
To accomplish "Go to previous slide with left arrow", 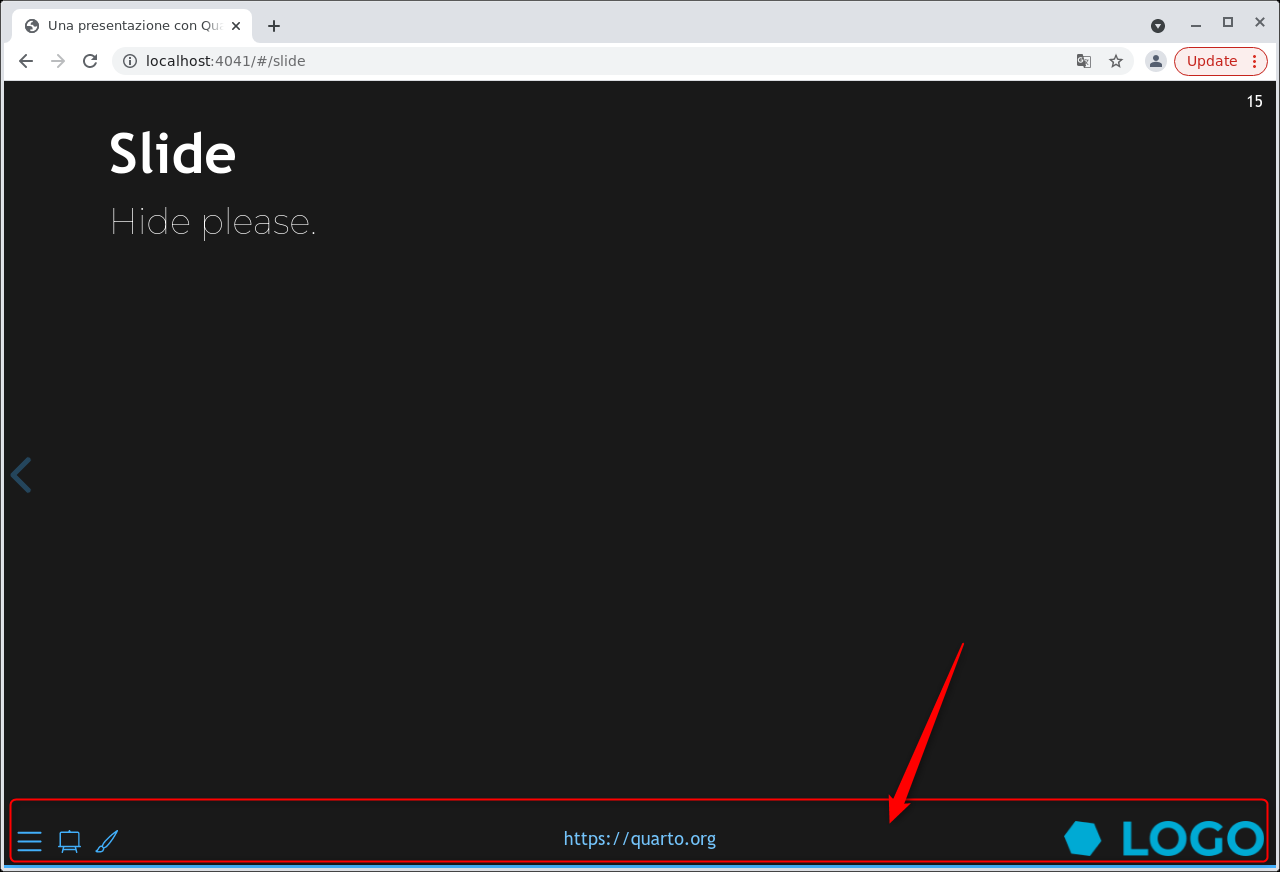I will tap(21, 475).
